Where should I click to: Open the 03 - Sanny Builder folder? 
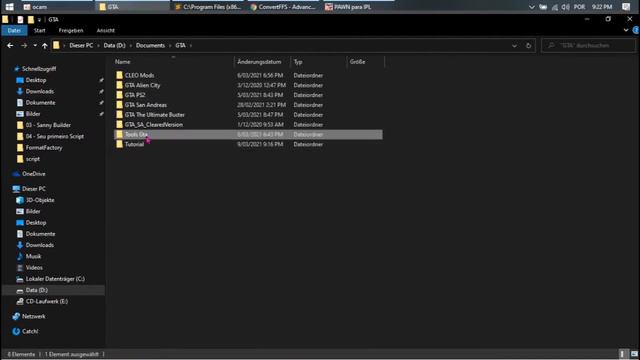pyautogui.click(x=48, y=125)
